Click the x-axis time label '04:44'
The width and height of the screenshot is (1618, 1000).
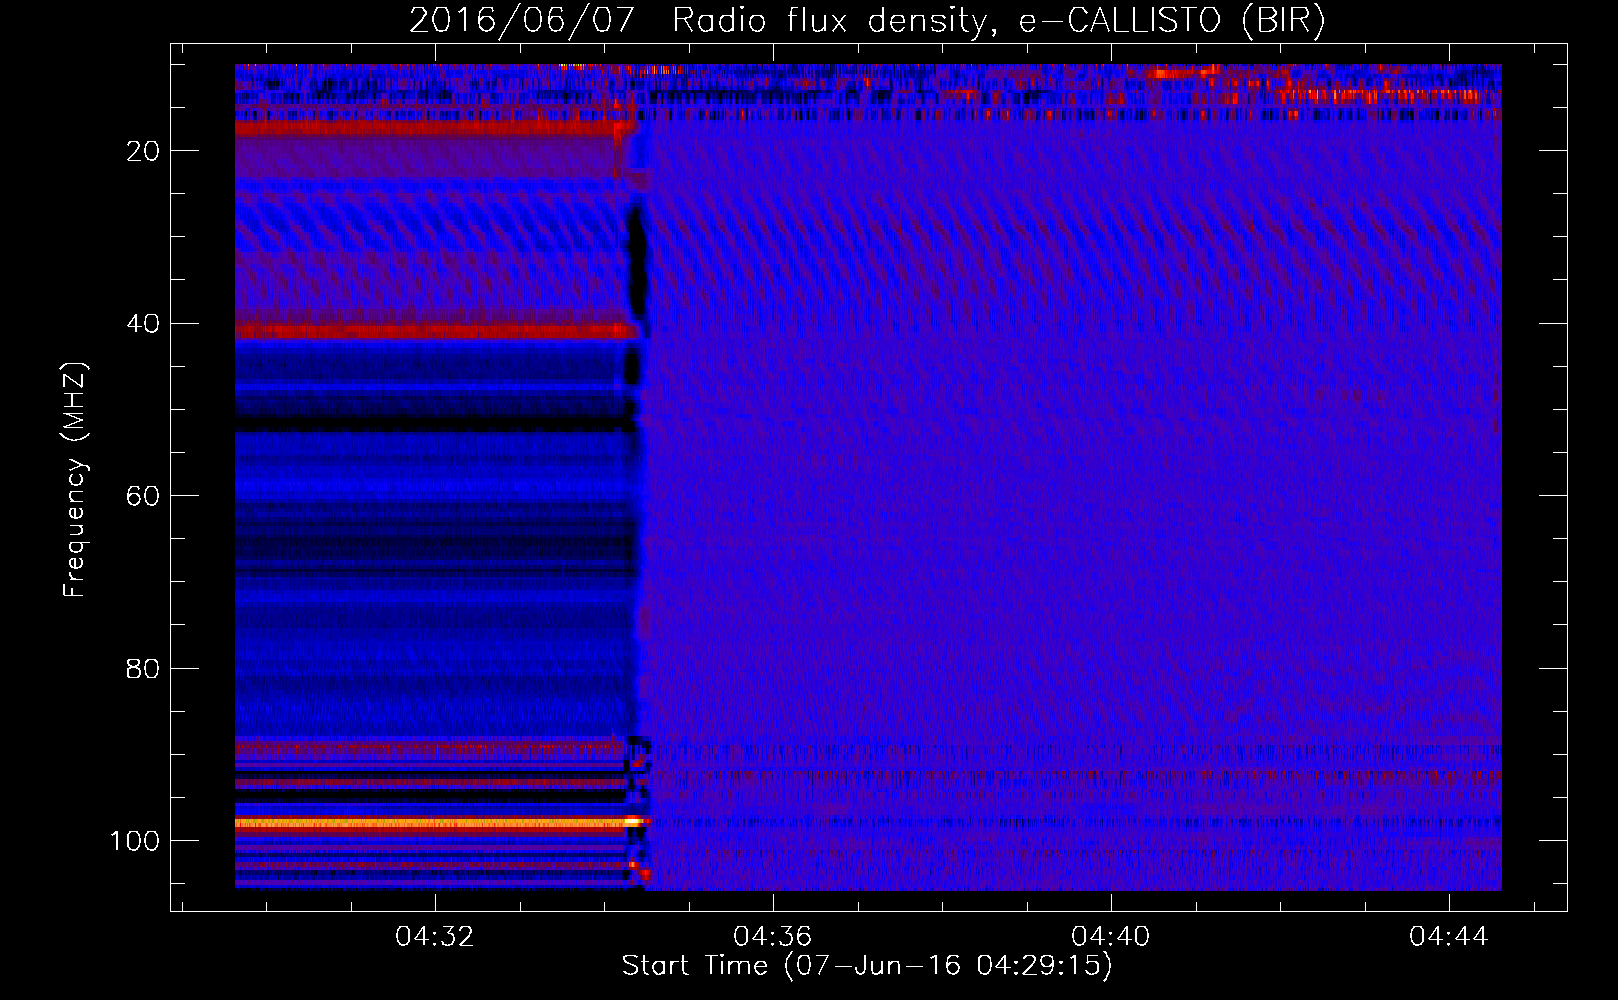pyautogui.click(x=1448, y=937)
